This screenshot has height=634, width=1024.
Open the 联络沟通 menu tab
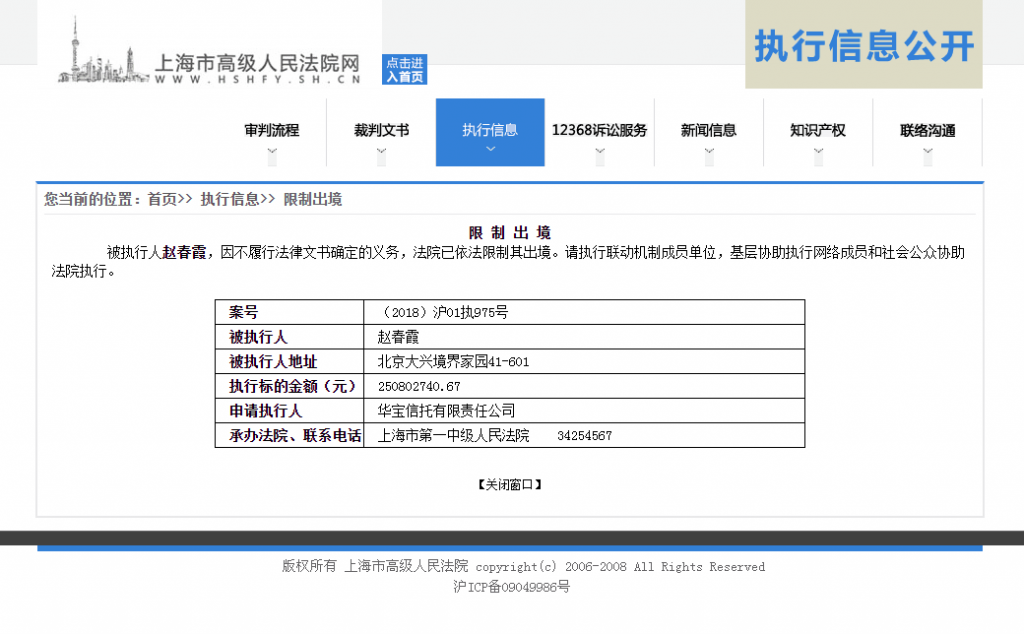click(927, 130)
